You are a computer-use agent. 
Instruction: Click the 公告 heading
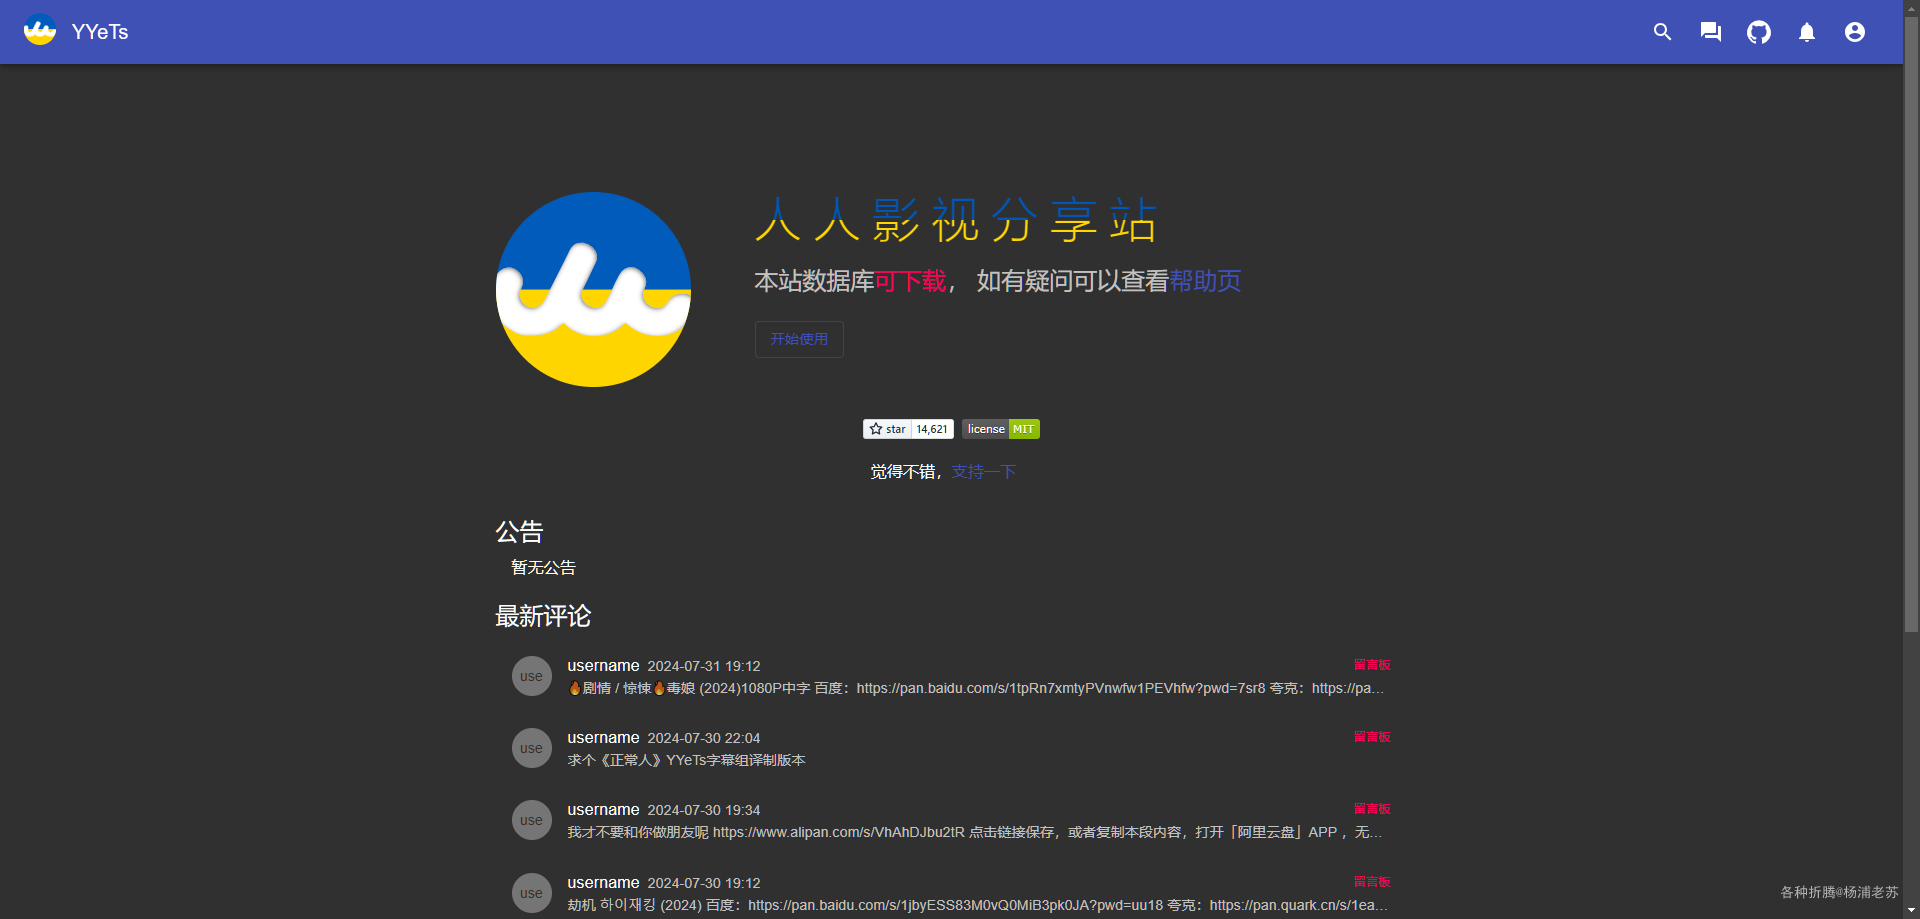point(519,531)
